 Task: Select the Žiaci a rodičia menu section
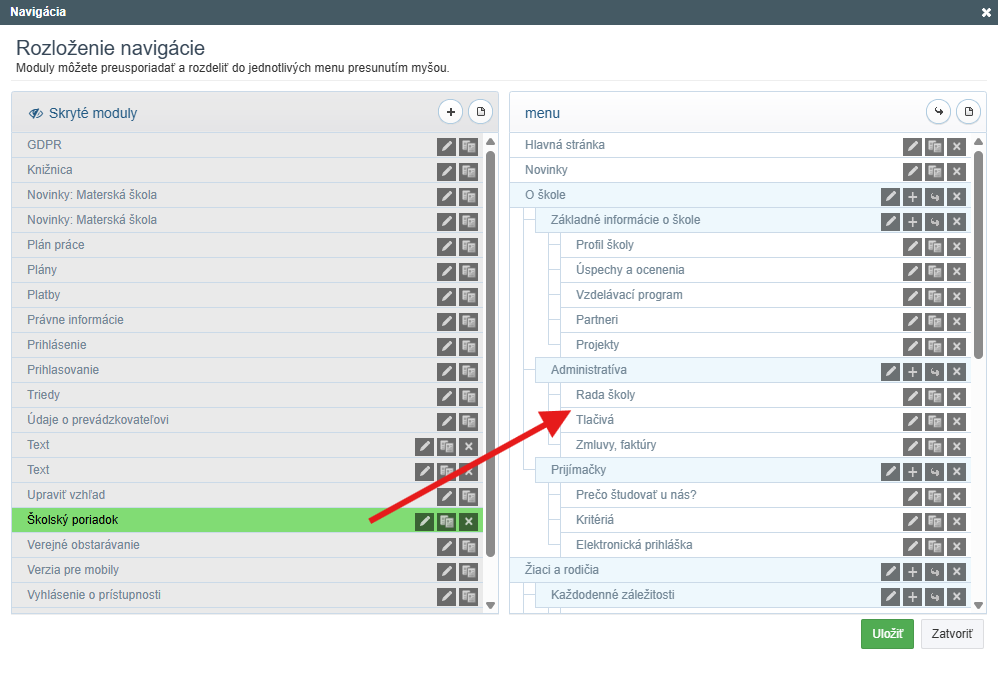click(561, 570)
